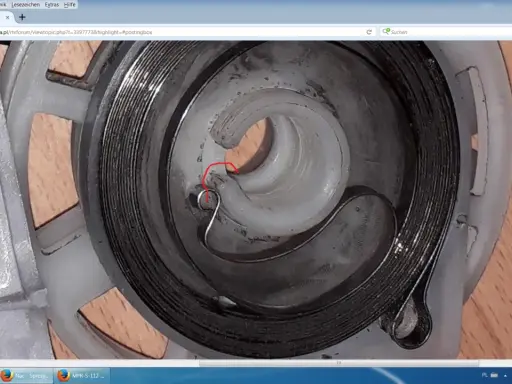Image resolution: width=512 pixels, height=384 pixels.
Task: Open the Extras menu
Action: pyautogui.click(x=52, y=5)
